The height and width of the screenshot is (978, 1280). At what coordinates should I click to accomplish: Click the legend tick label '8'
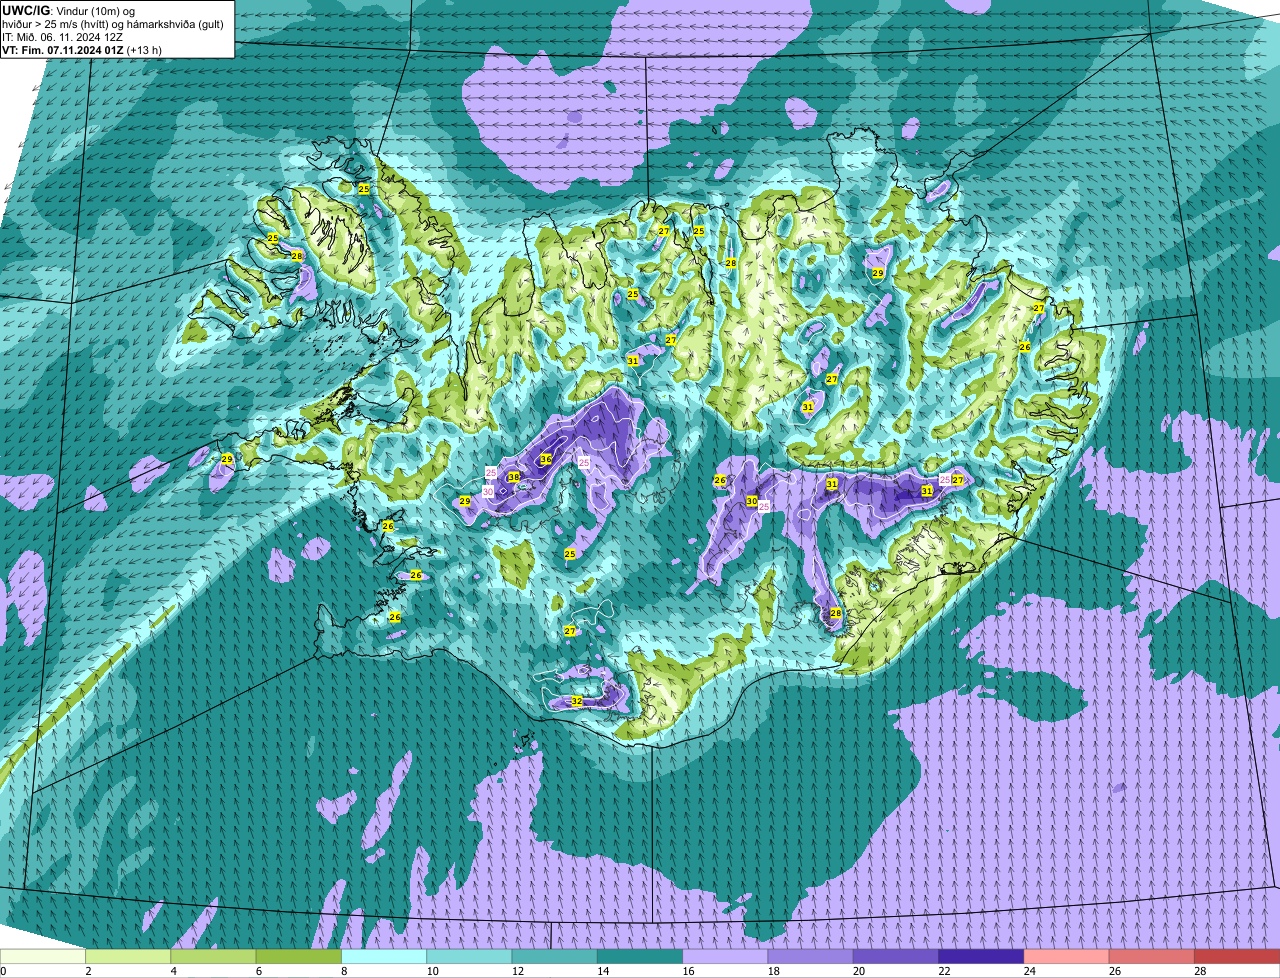tap(343, 971)
